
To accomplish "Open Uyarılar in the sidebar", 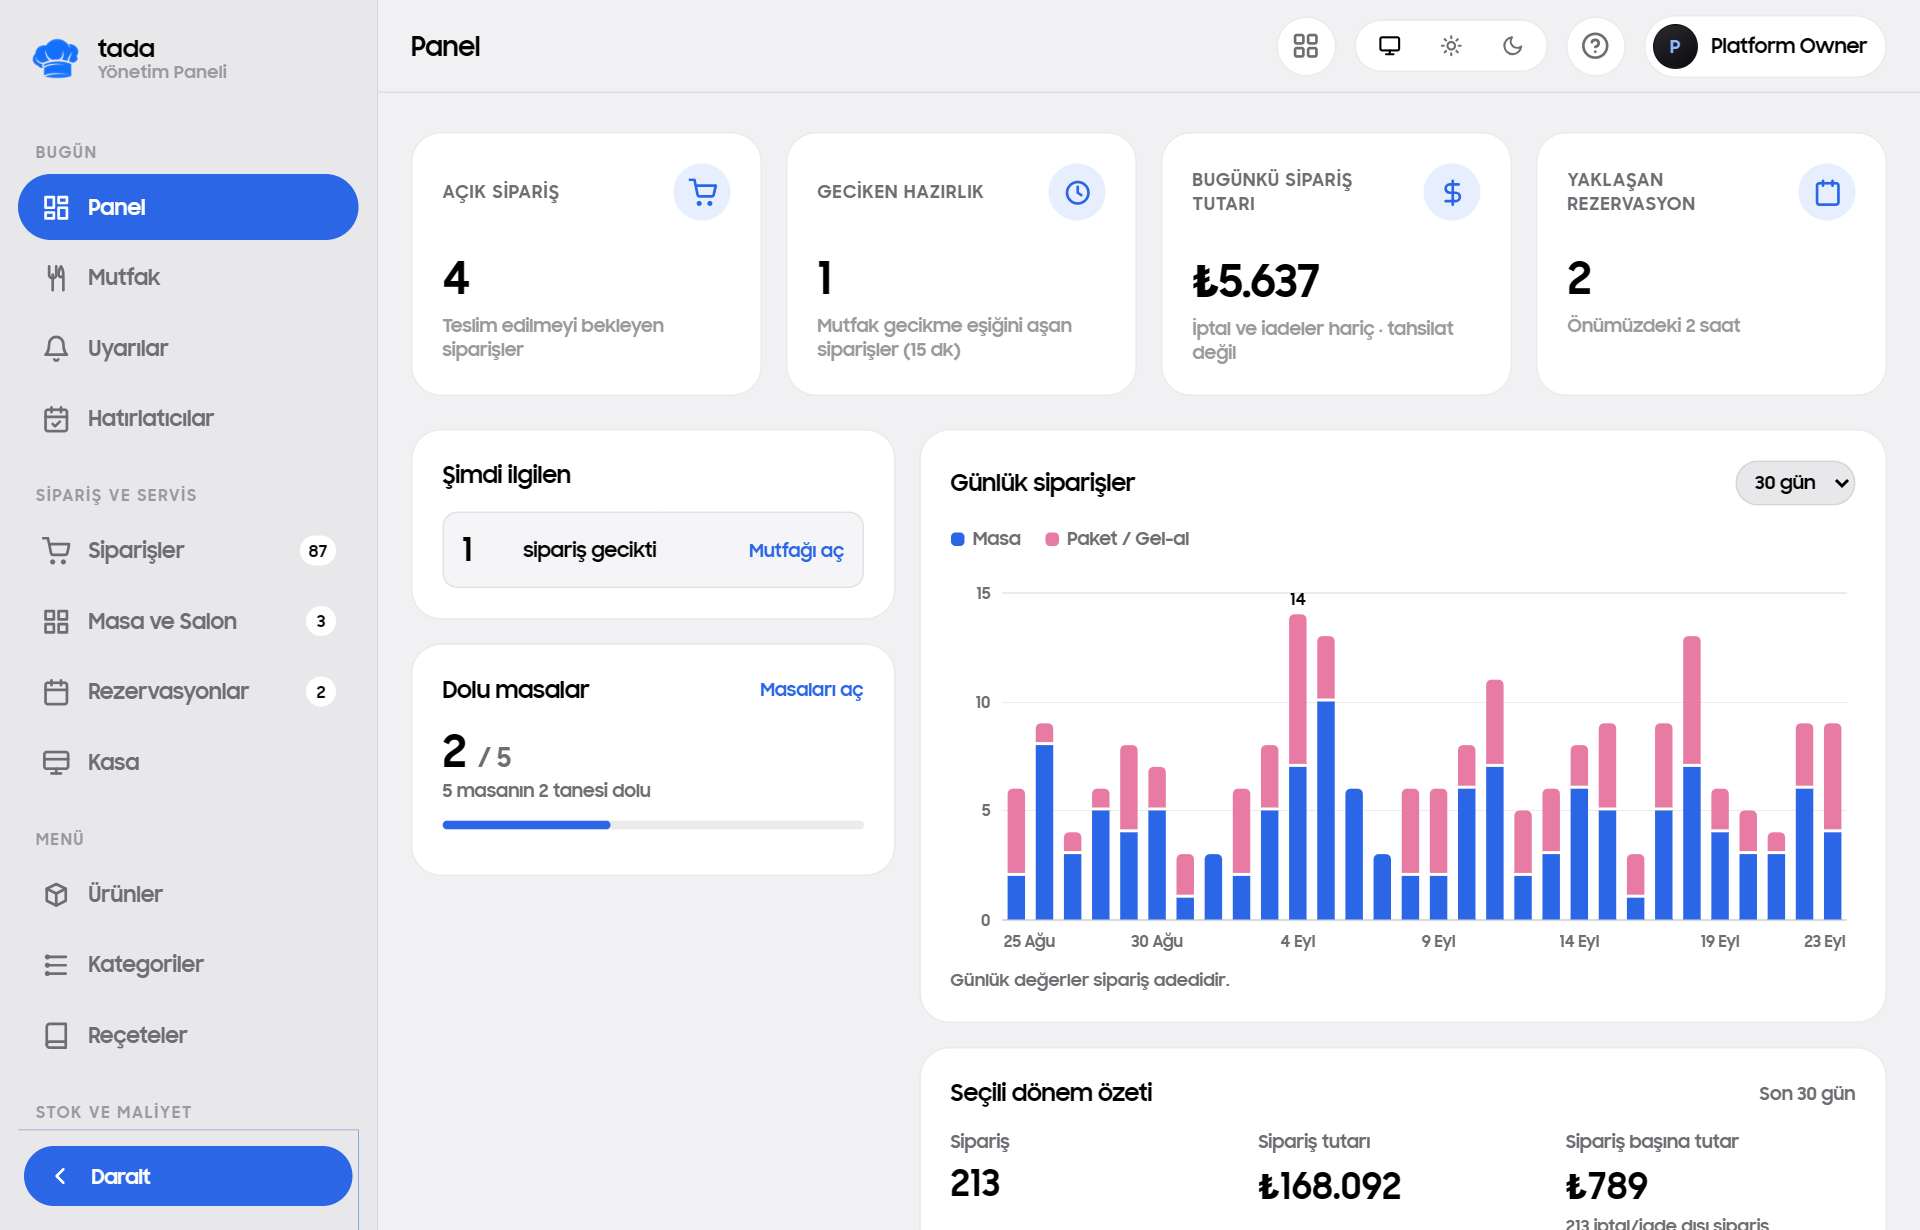I will click(x=188, y=348).
